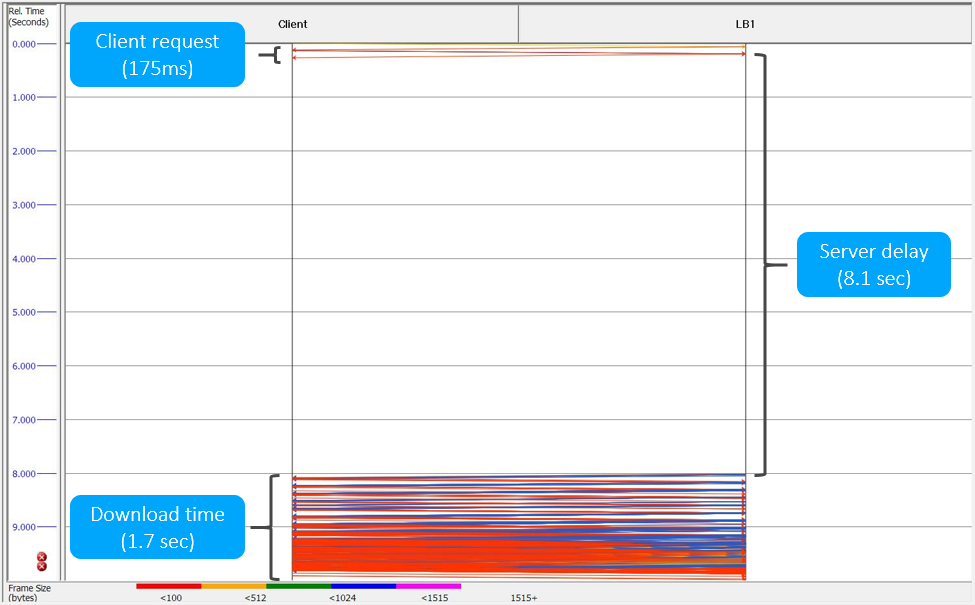This screenshot has width=975, height=605.
Task: Select the lower red error marker icon
Action: point(42,566)
